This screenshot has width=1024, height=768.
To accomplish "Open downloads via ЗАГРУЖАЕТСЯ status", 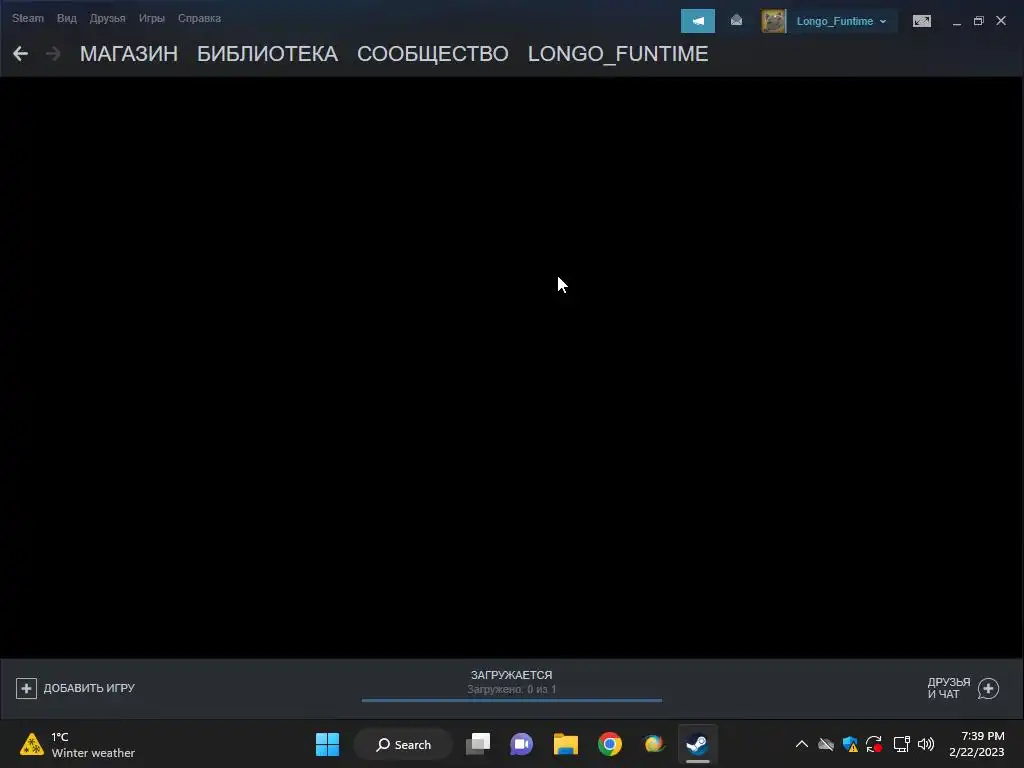I will [x=511, y=675].
